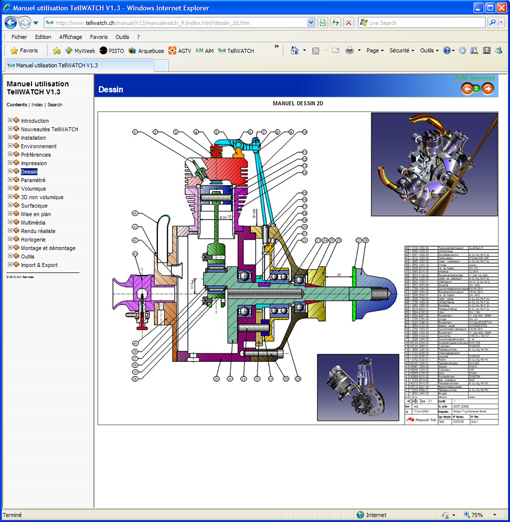Viewport: 510px width, 522px height.
Task: Click the empty new tab button
Action: tap(162, 66)
